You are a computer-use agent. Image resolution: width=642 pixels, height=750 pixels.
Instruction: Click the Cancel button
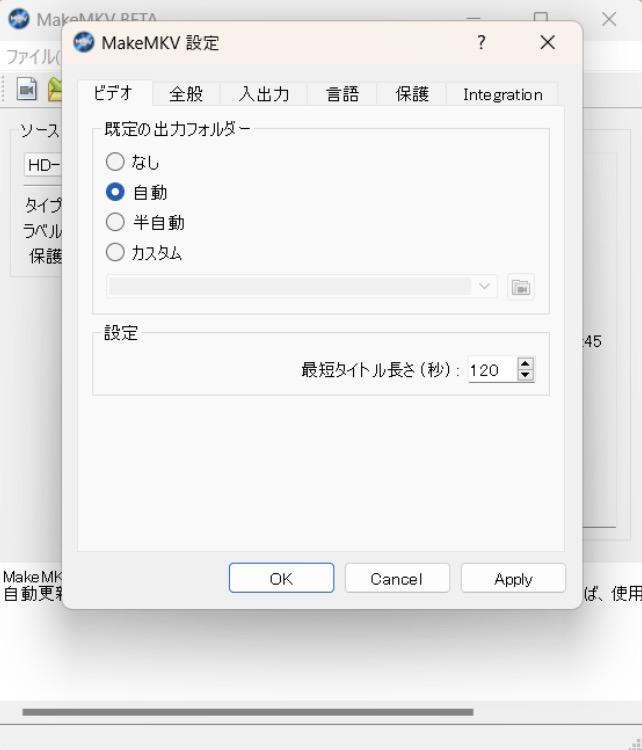coord(397,578)
